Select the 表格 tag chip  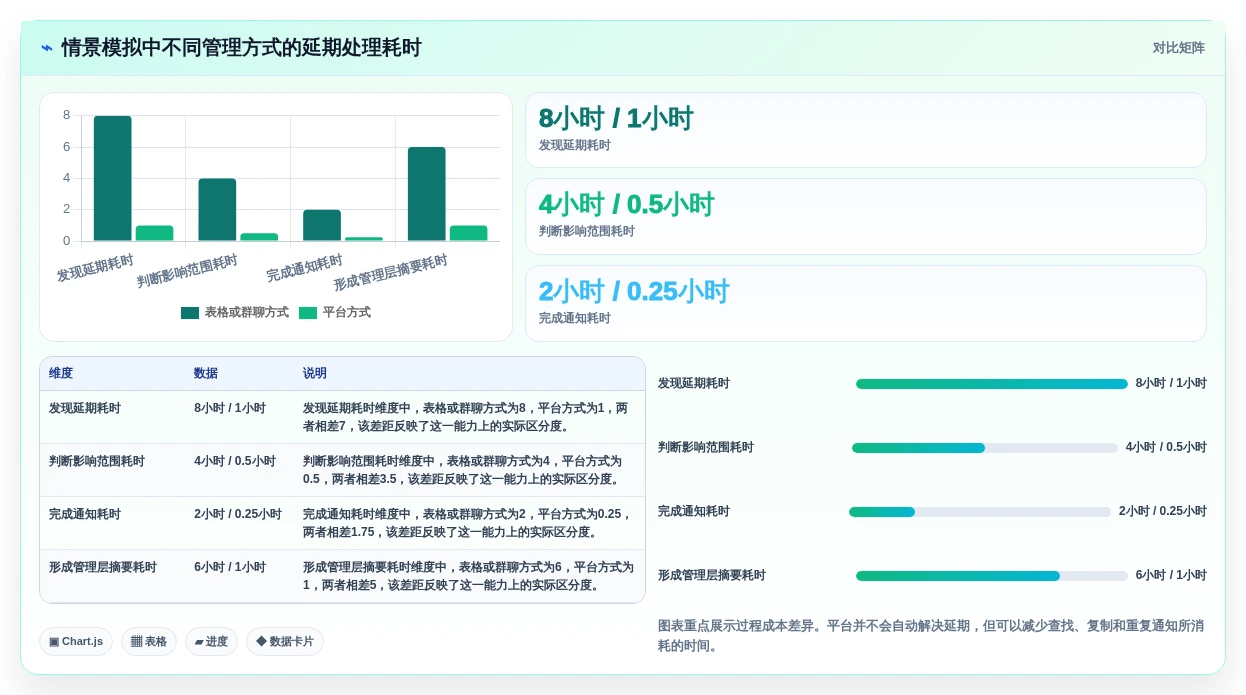click(x=149, y=642)
